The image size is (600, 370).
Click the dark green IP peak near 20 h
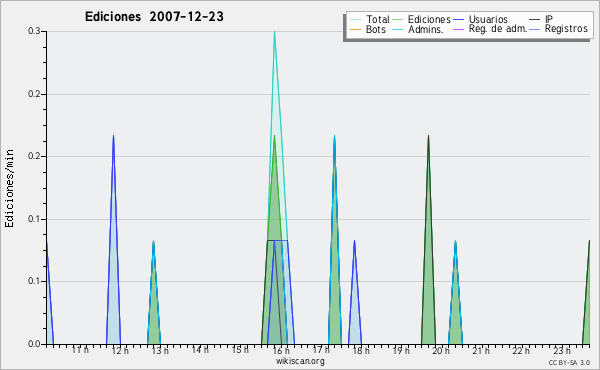coord(428,138)
